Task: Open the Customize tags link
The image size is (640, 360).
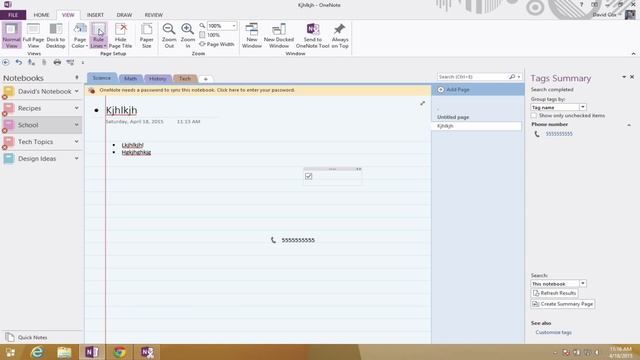Action: tap(553, 332)
